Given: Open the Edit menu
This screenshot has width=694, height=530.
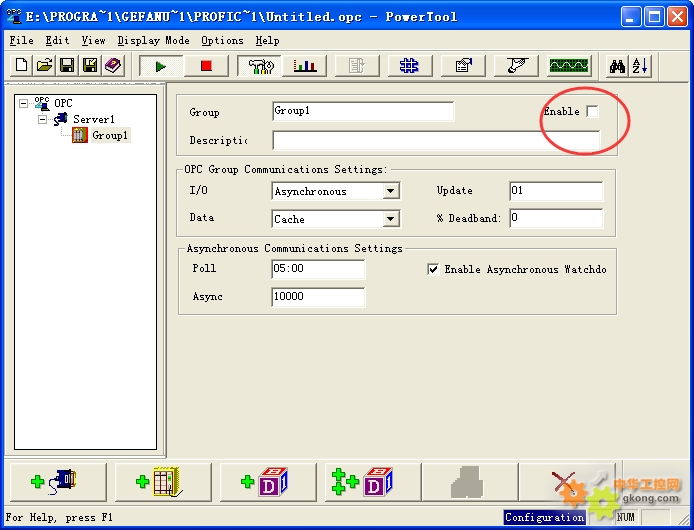Looking at the screenshot, I should click(x=57, y=40).
